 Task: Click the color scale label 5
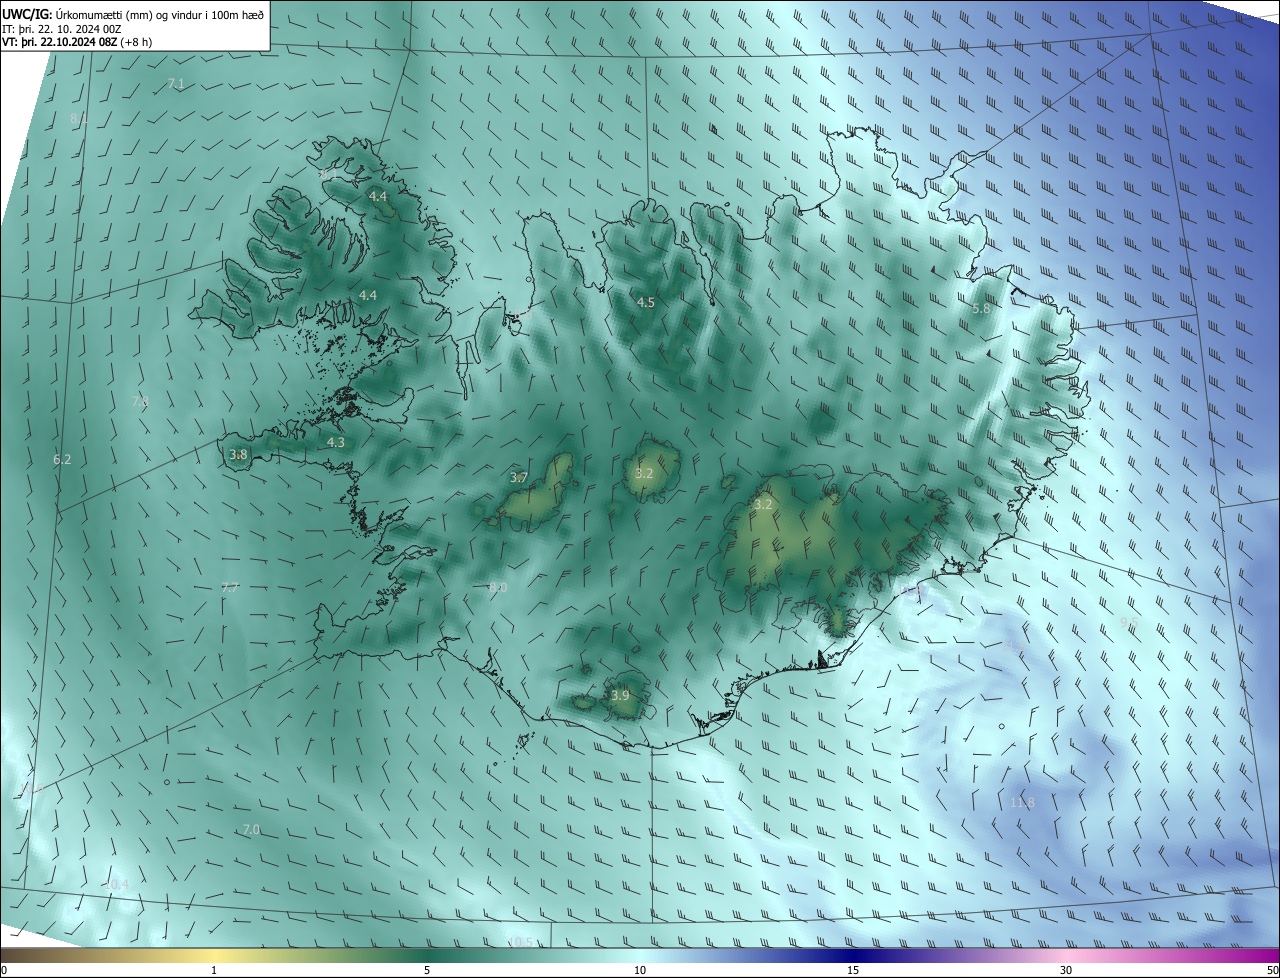[427, 971]
